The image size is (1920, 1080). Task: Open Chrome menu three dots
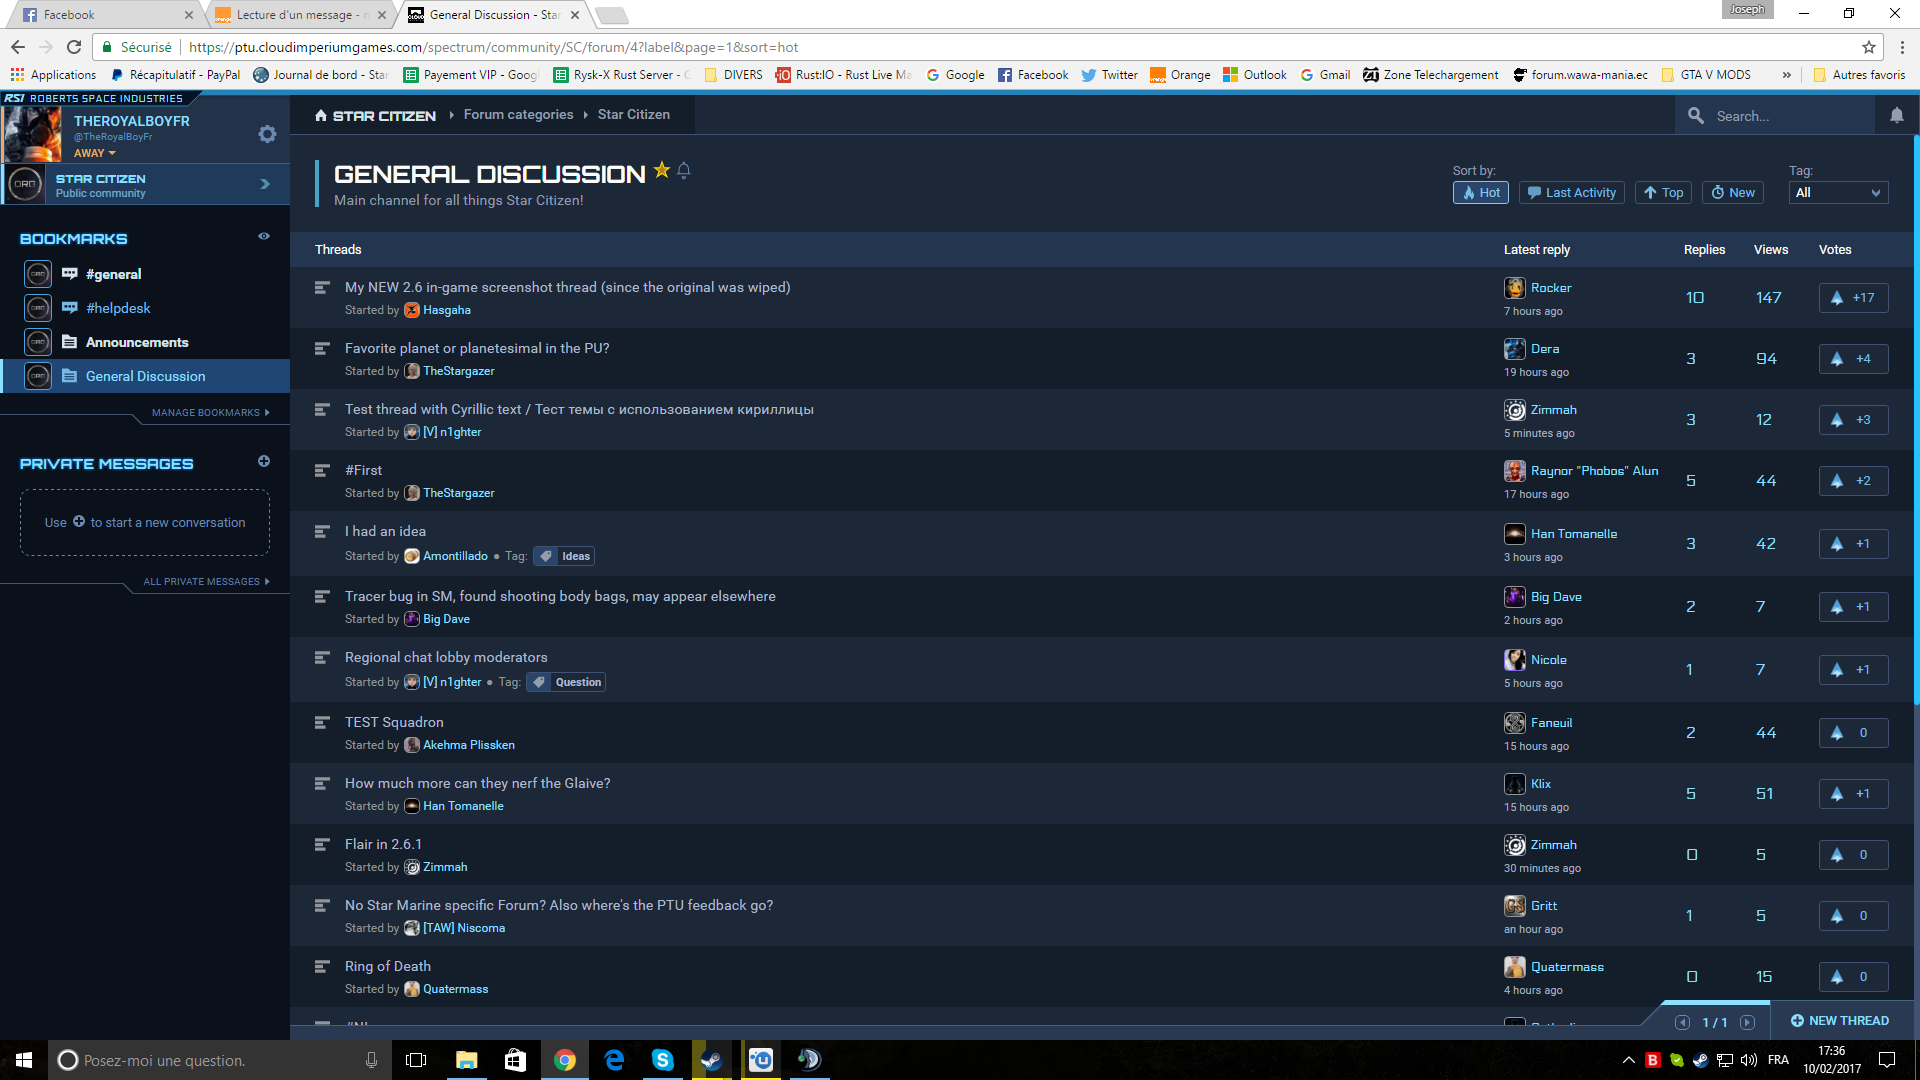1902,47
